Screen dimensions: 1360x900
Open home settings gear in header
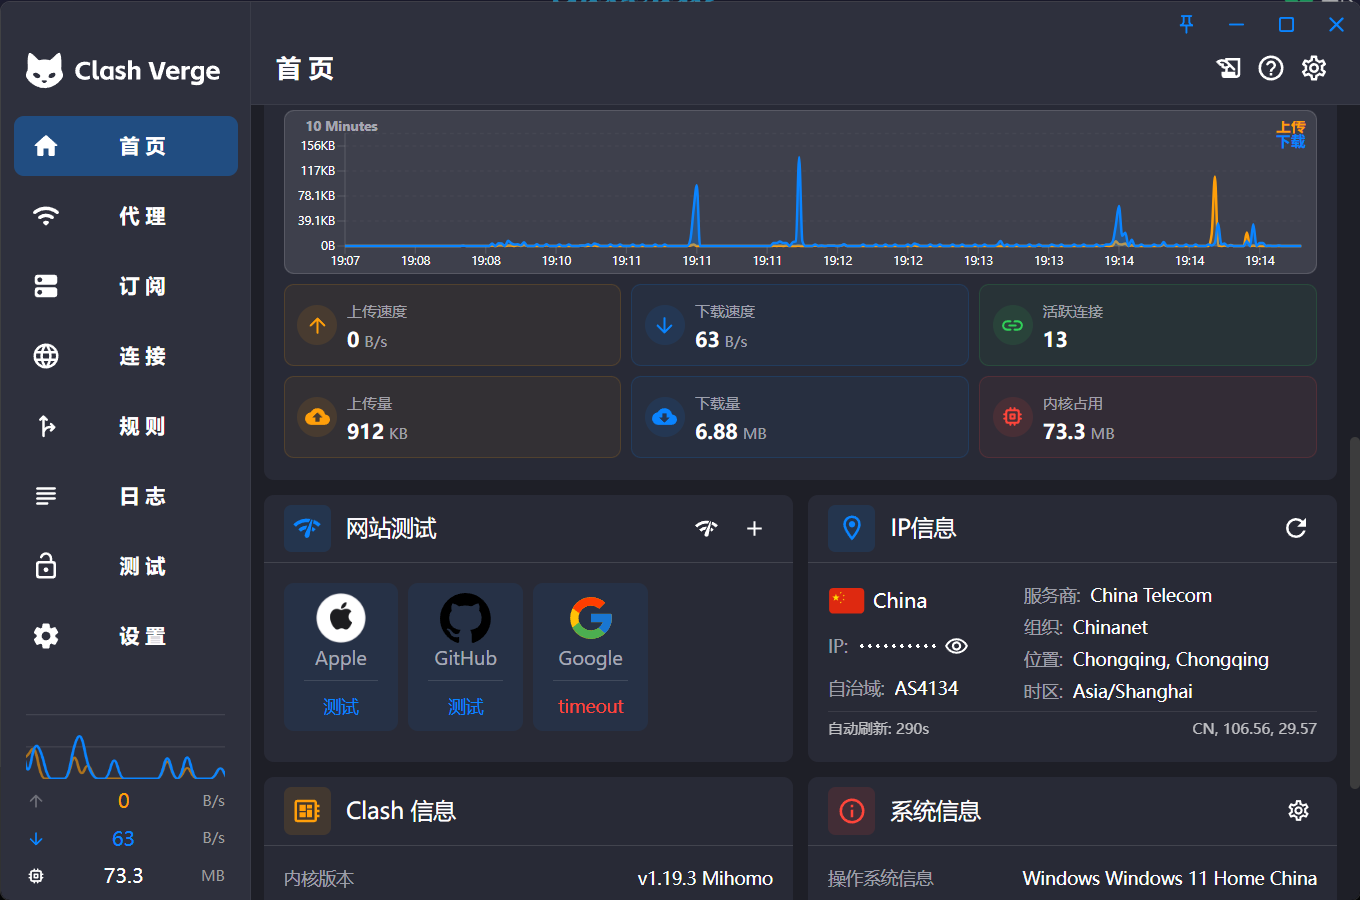(x=1314, y=68)
